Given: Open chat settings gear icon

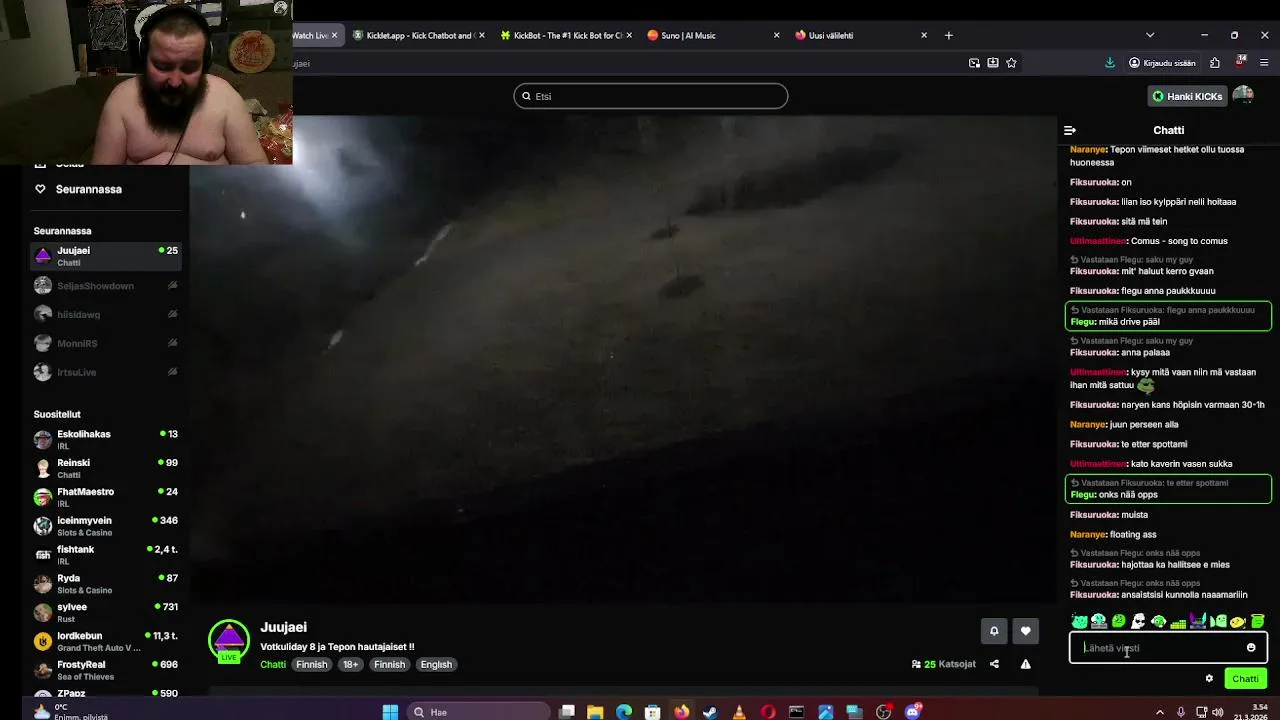Looking at the screenshot, I should [1209, 678].
